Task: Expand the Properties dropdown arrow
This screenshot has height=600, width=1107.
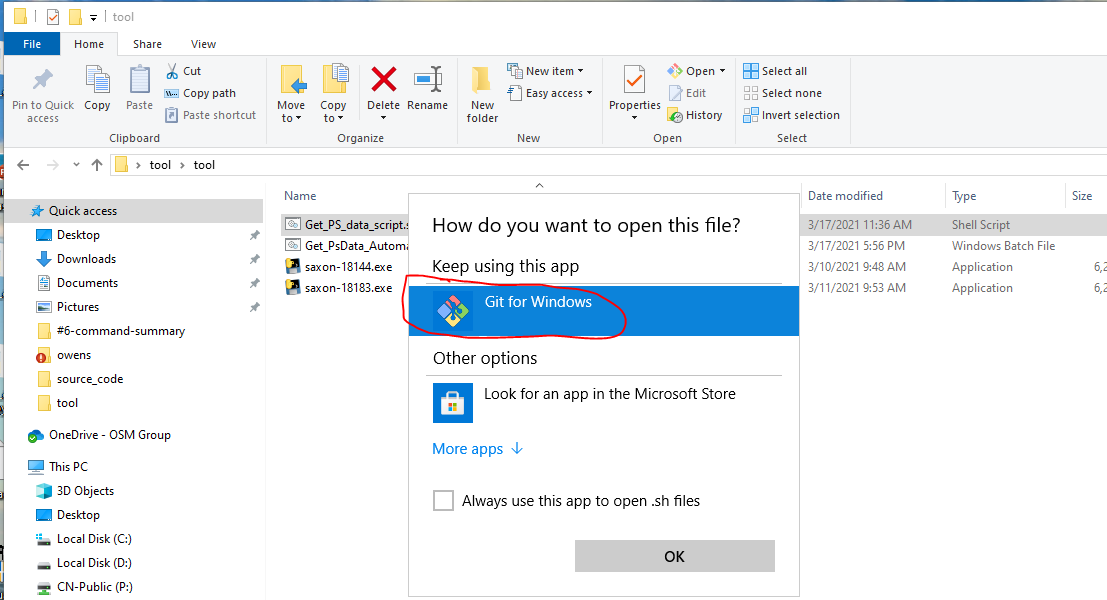Action: point(634,118)
